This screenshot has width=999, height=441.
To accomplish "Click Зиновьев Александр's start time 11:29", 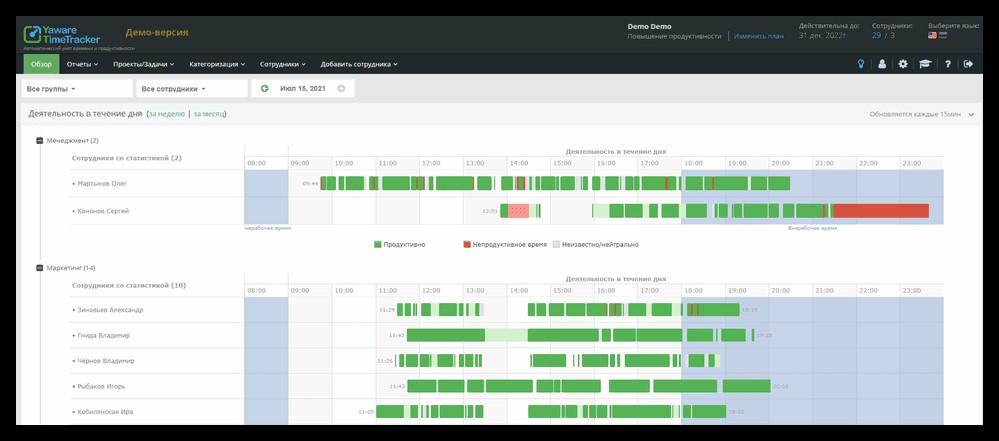I will click(x=387, y=310).
